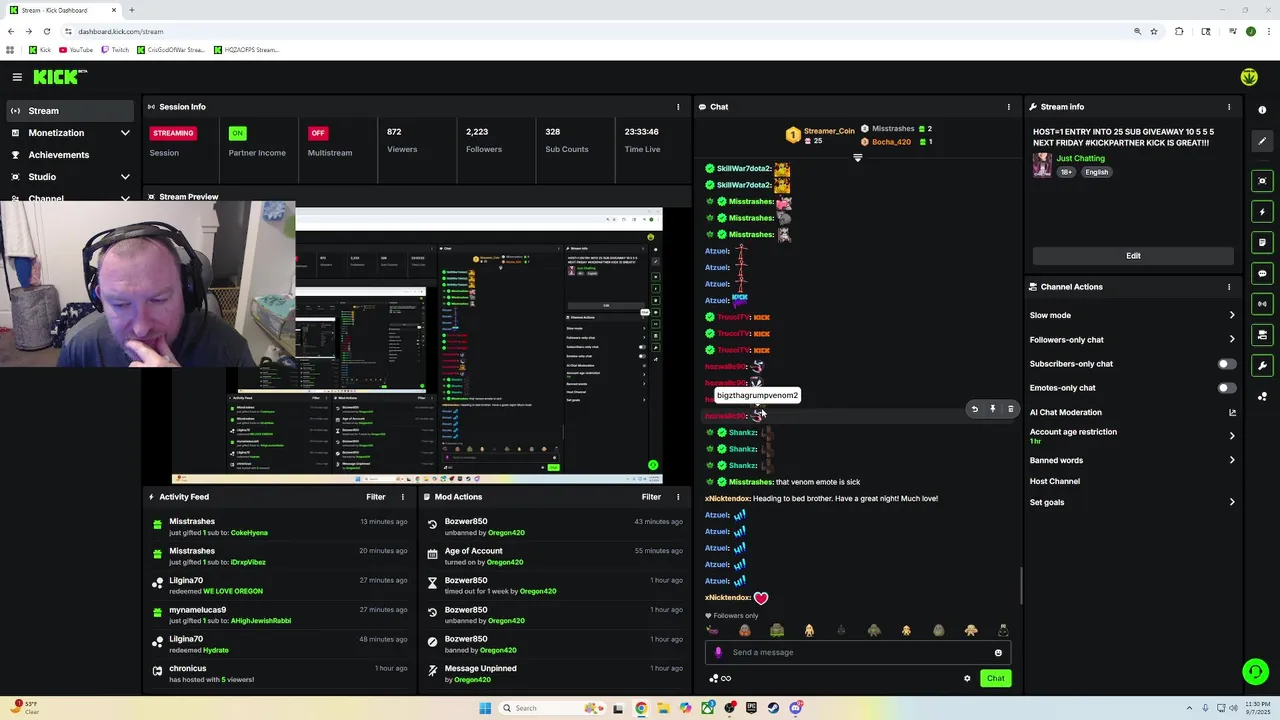Open chat settings gear icon
This screenshot has height=720, width=1280.
[967, 679]
